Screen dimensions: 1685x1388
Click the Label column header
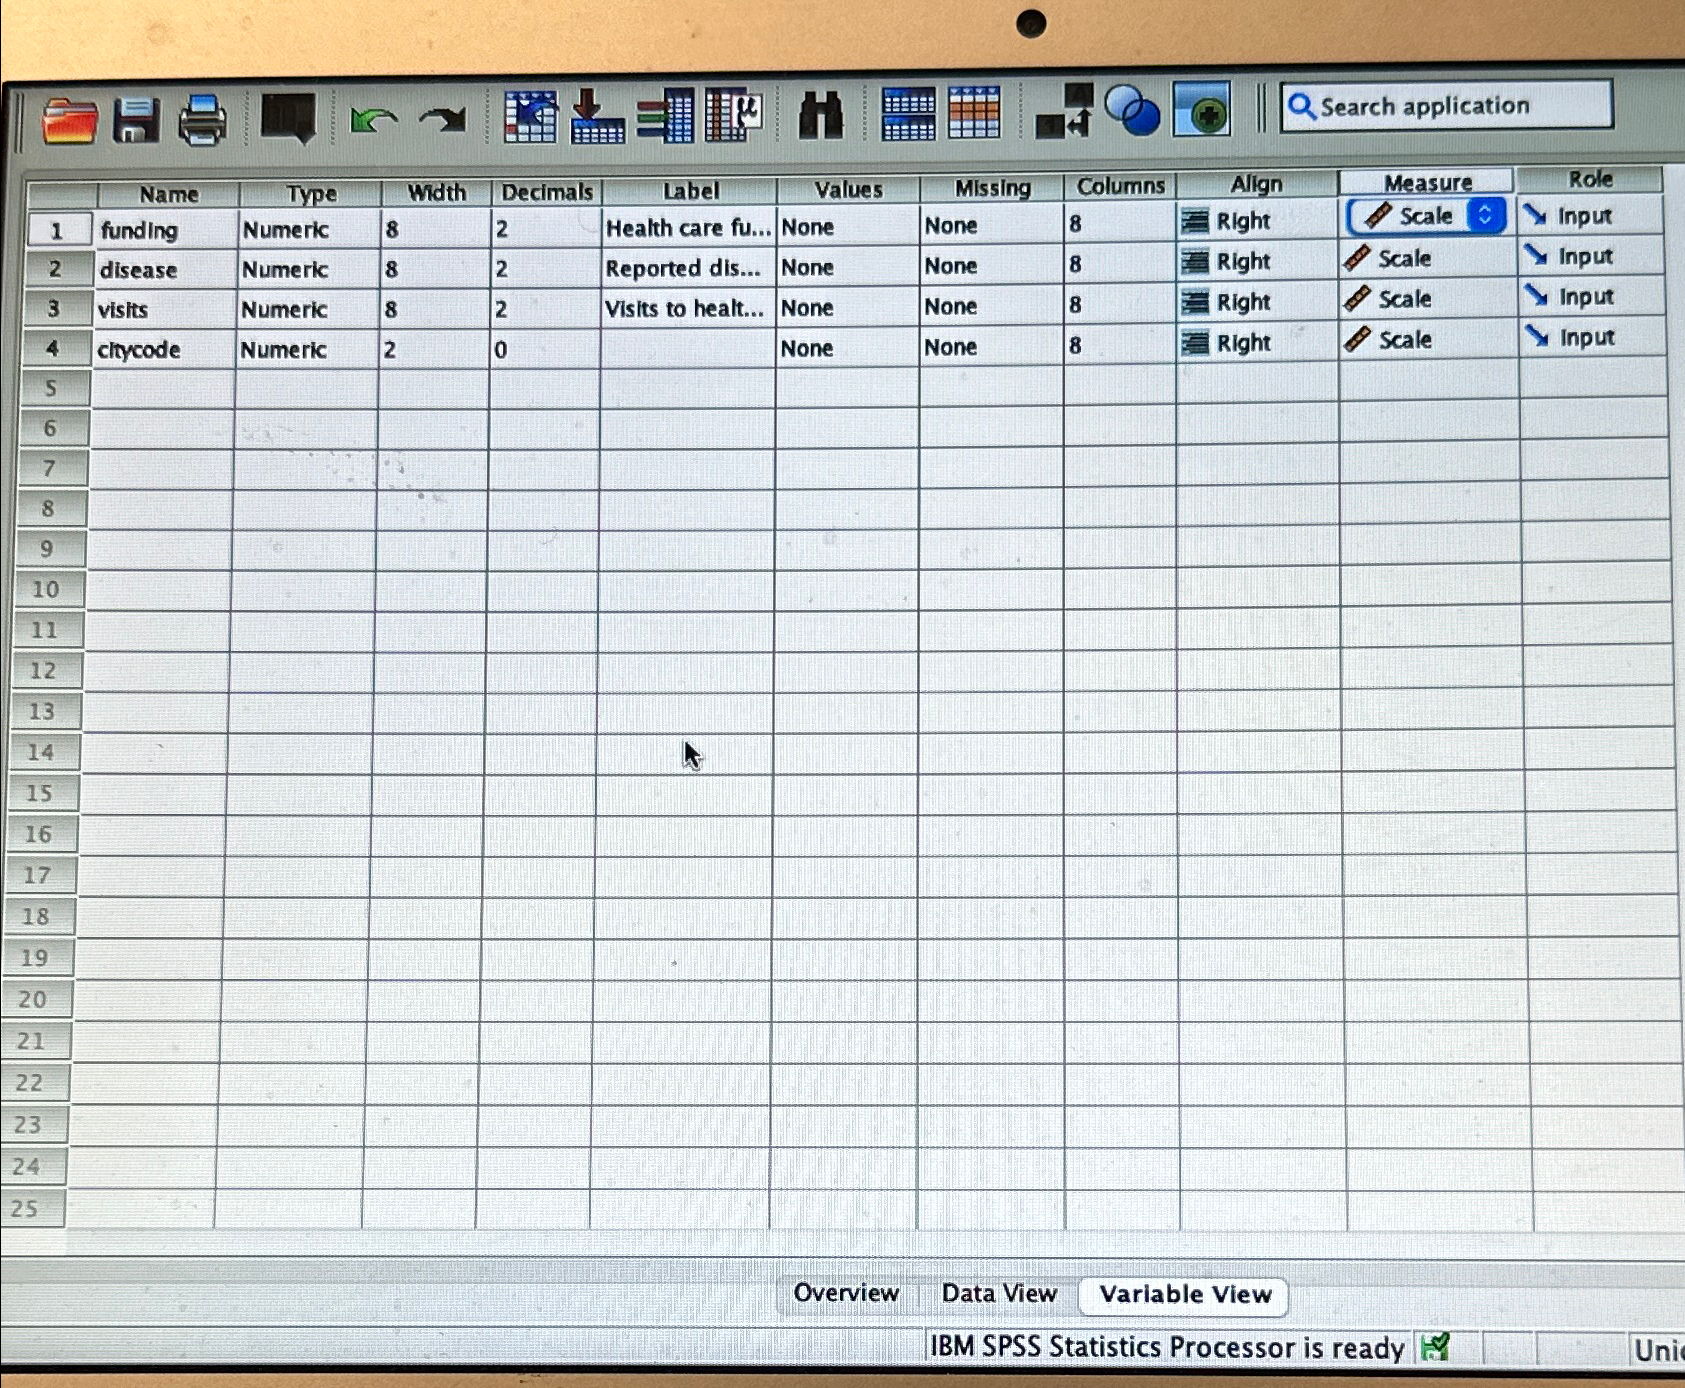(690, 191)
